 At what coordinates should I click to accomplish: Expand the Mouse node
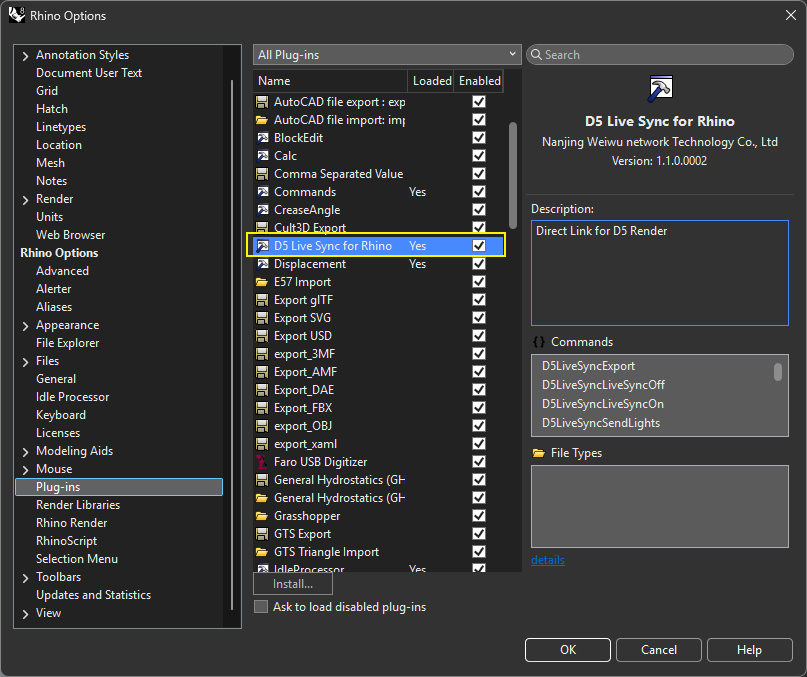25,470
